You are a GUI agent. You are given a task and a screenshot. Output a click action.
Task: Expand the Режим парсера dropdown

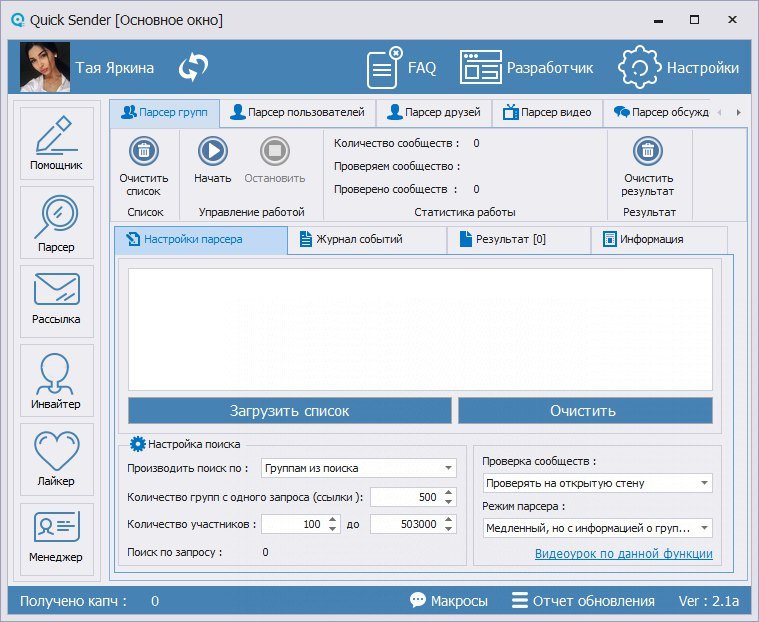(x=705, y=528)
